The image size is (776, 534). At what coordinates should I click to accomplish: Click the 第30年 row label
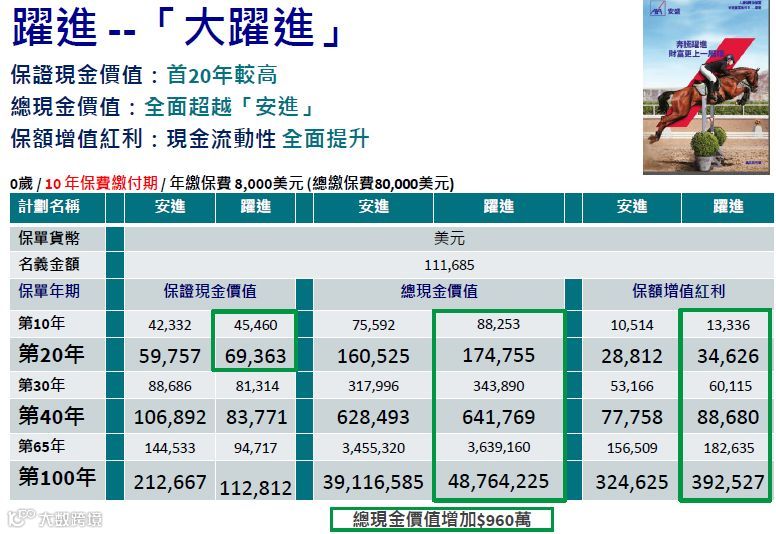42,385
